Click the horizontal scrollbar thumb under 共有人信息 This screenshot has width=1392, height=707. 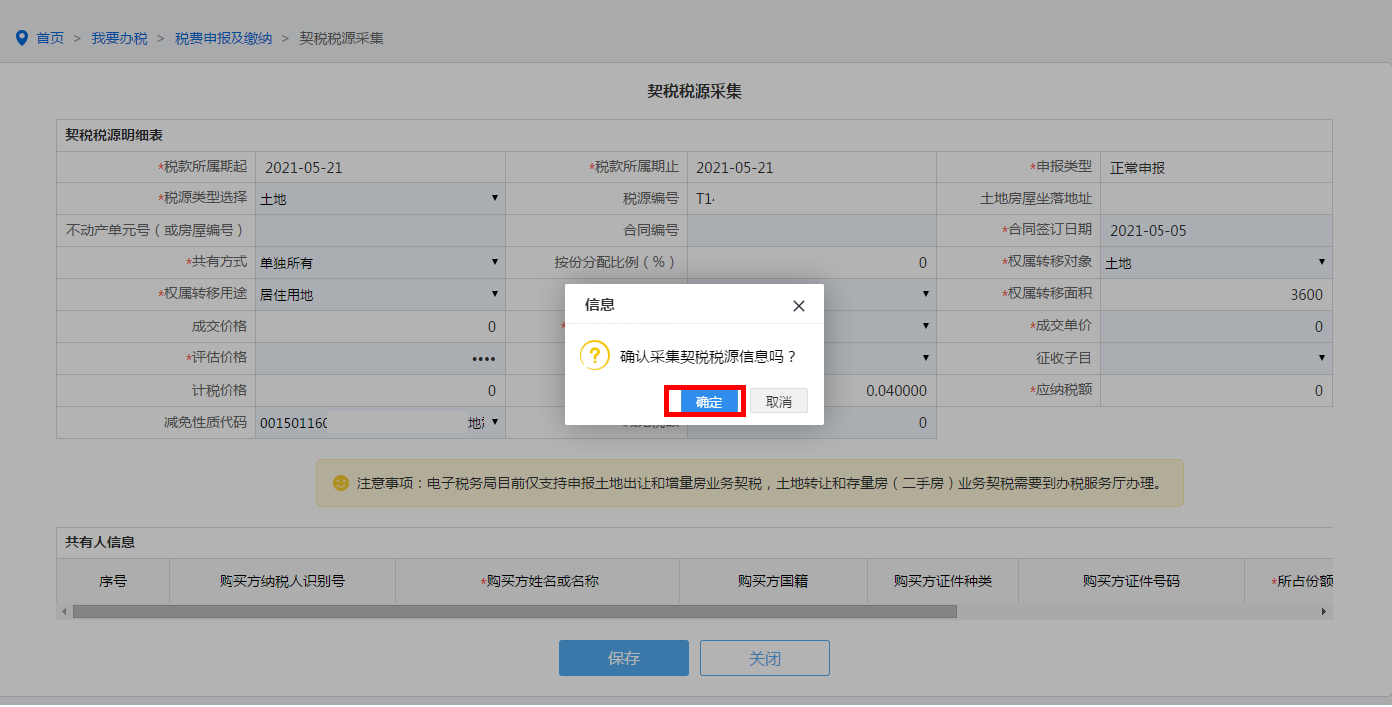[514, 611]
